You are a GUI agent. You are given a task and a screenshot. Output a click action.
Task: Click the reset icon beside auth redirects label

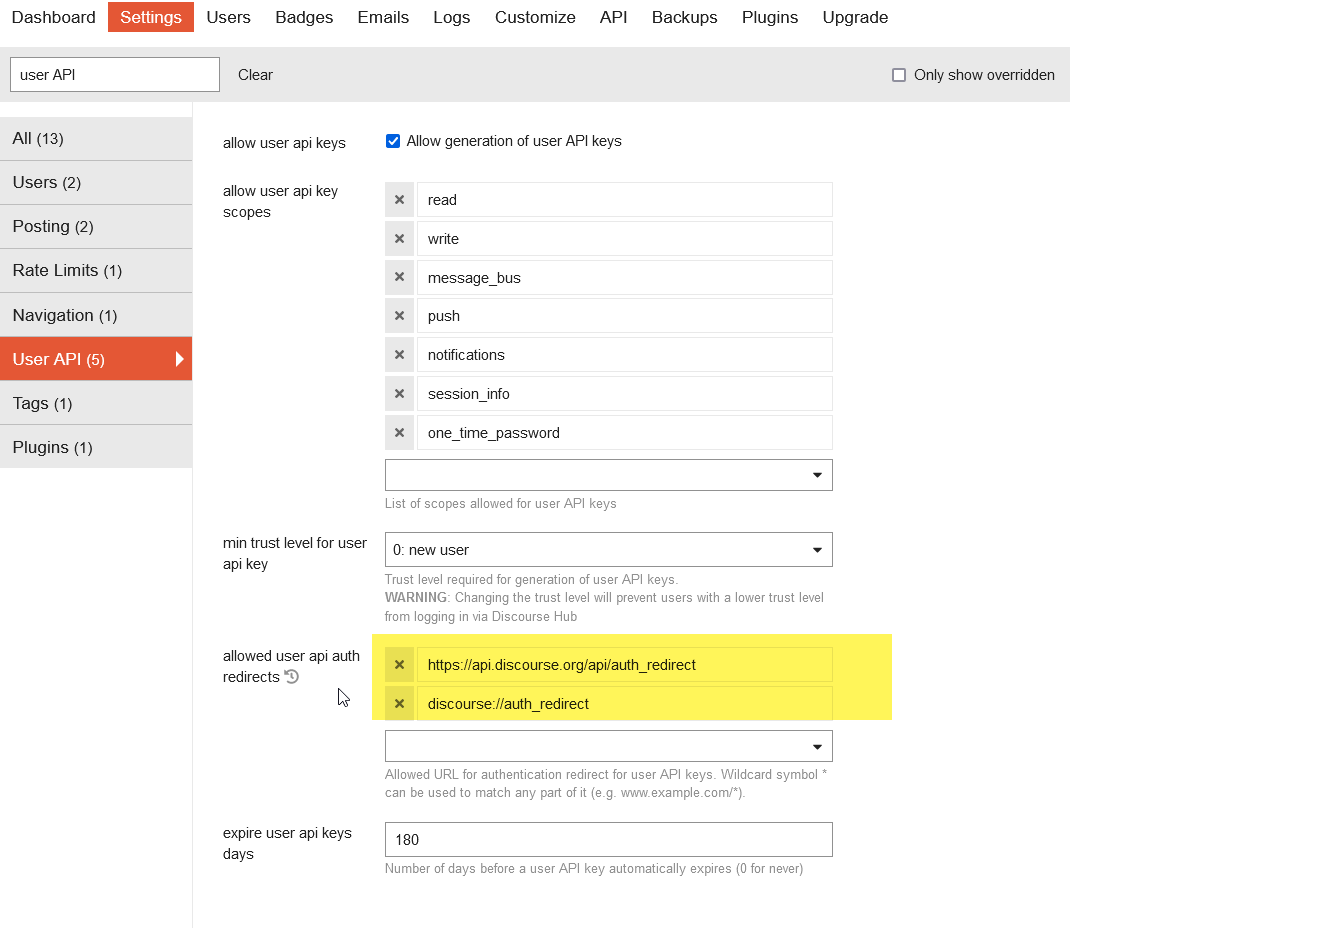tap(292, 677)
